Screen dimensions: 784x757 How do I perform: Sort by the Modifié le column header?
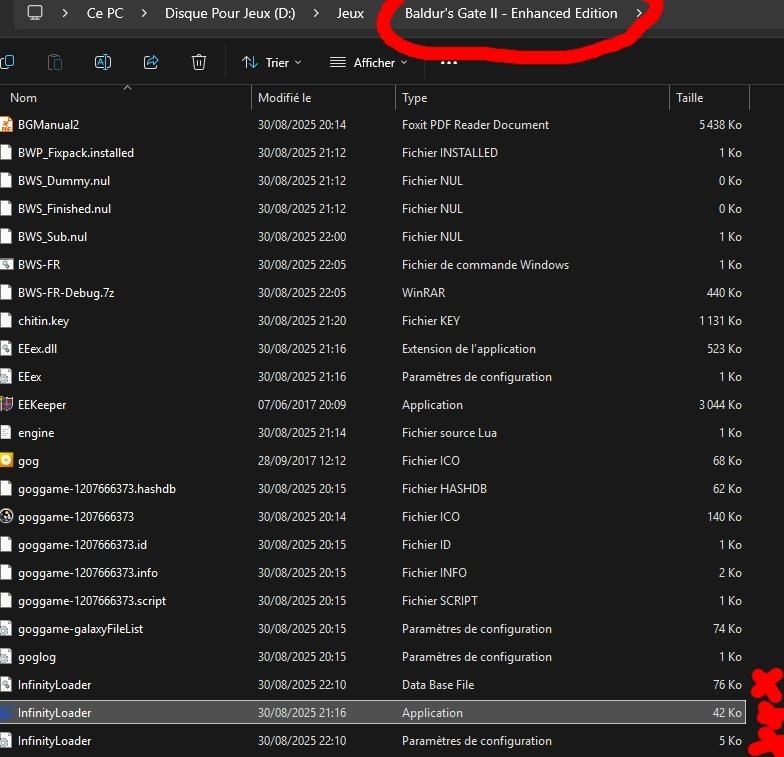coord(324,98)
